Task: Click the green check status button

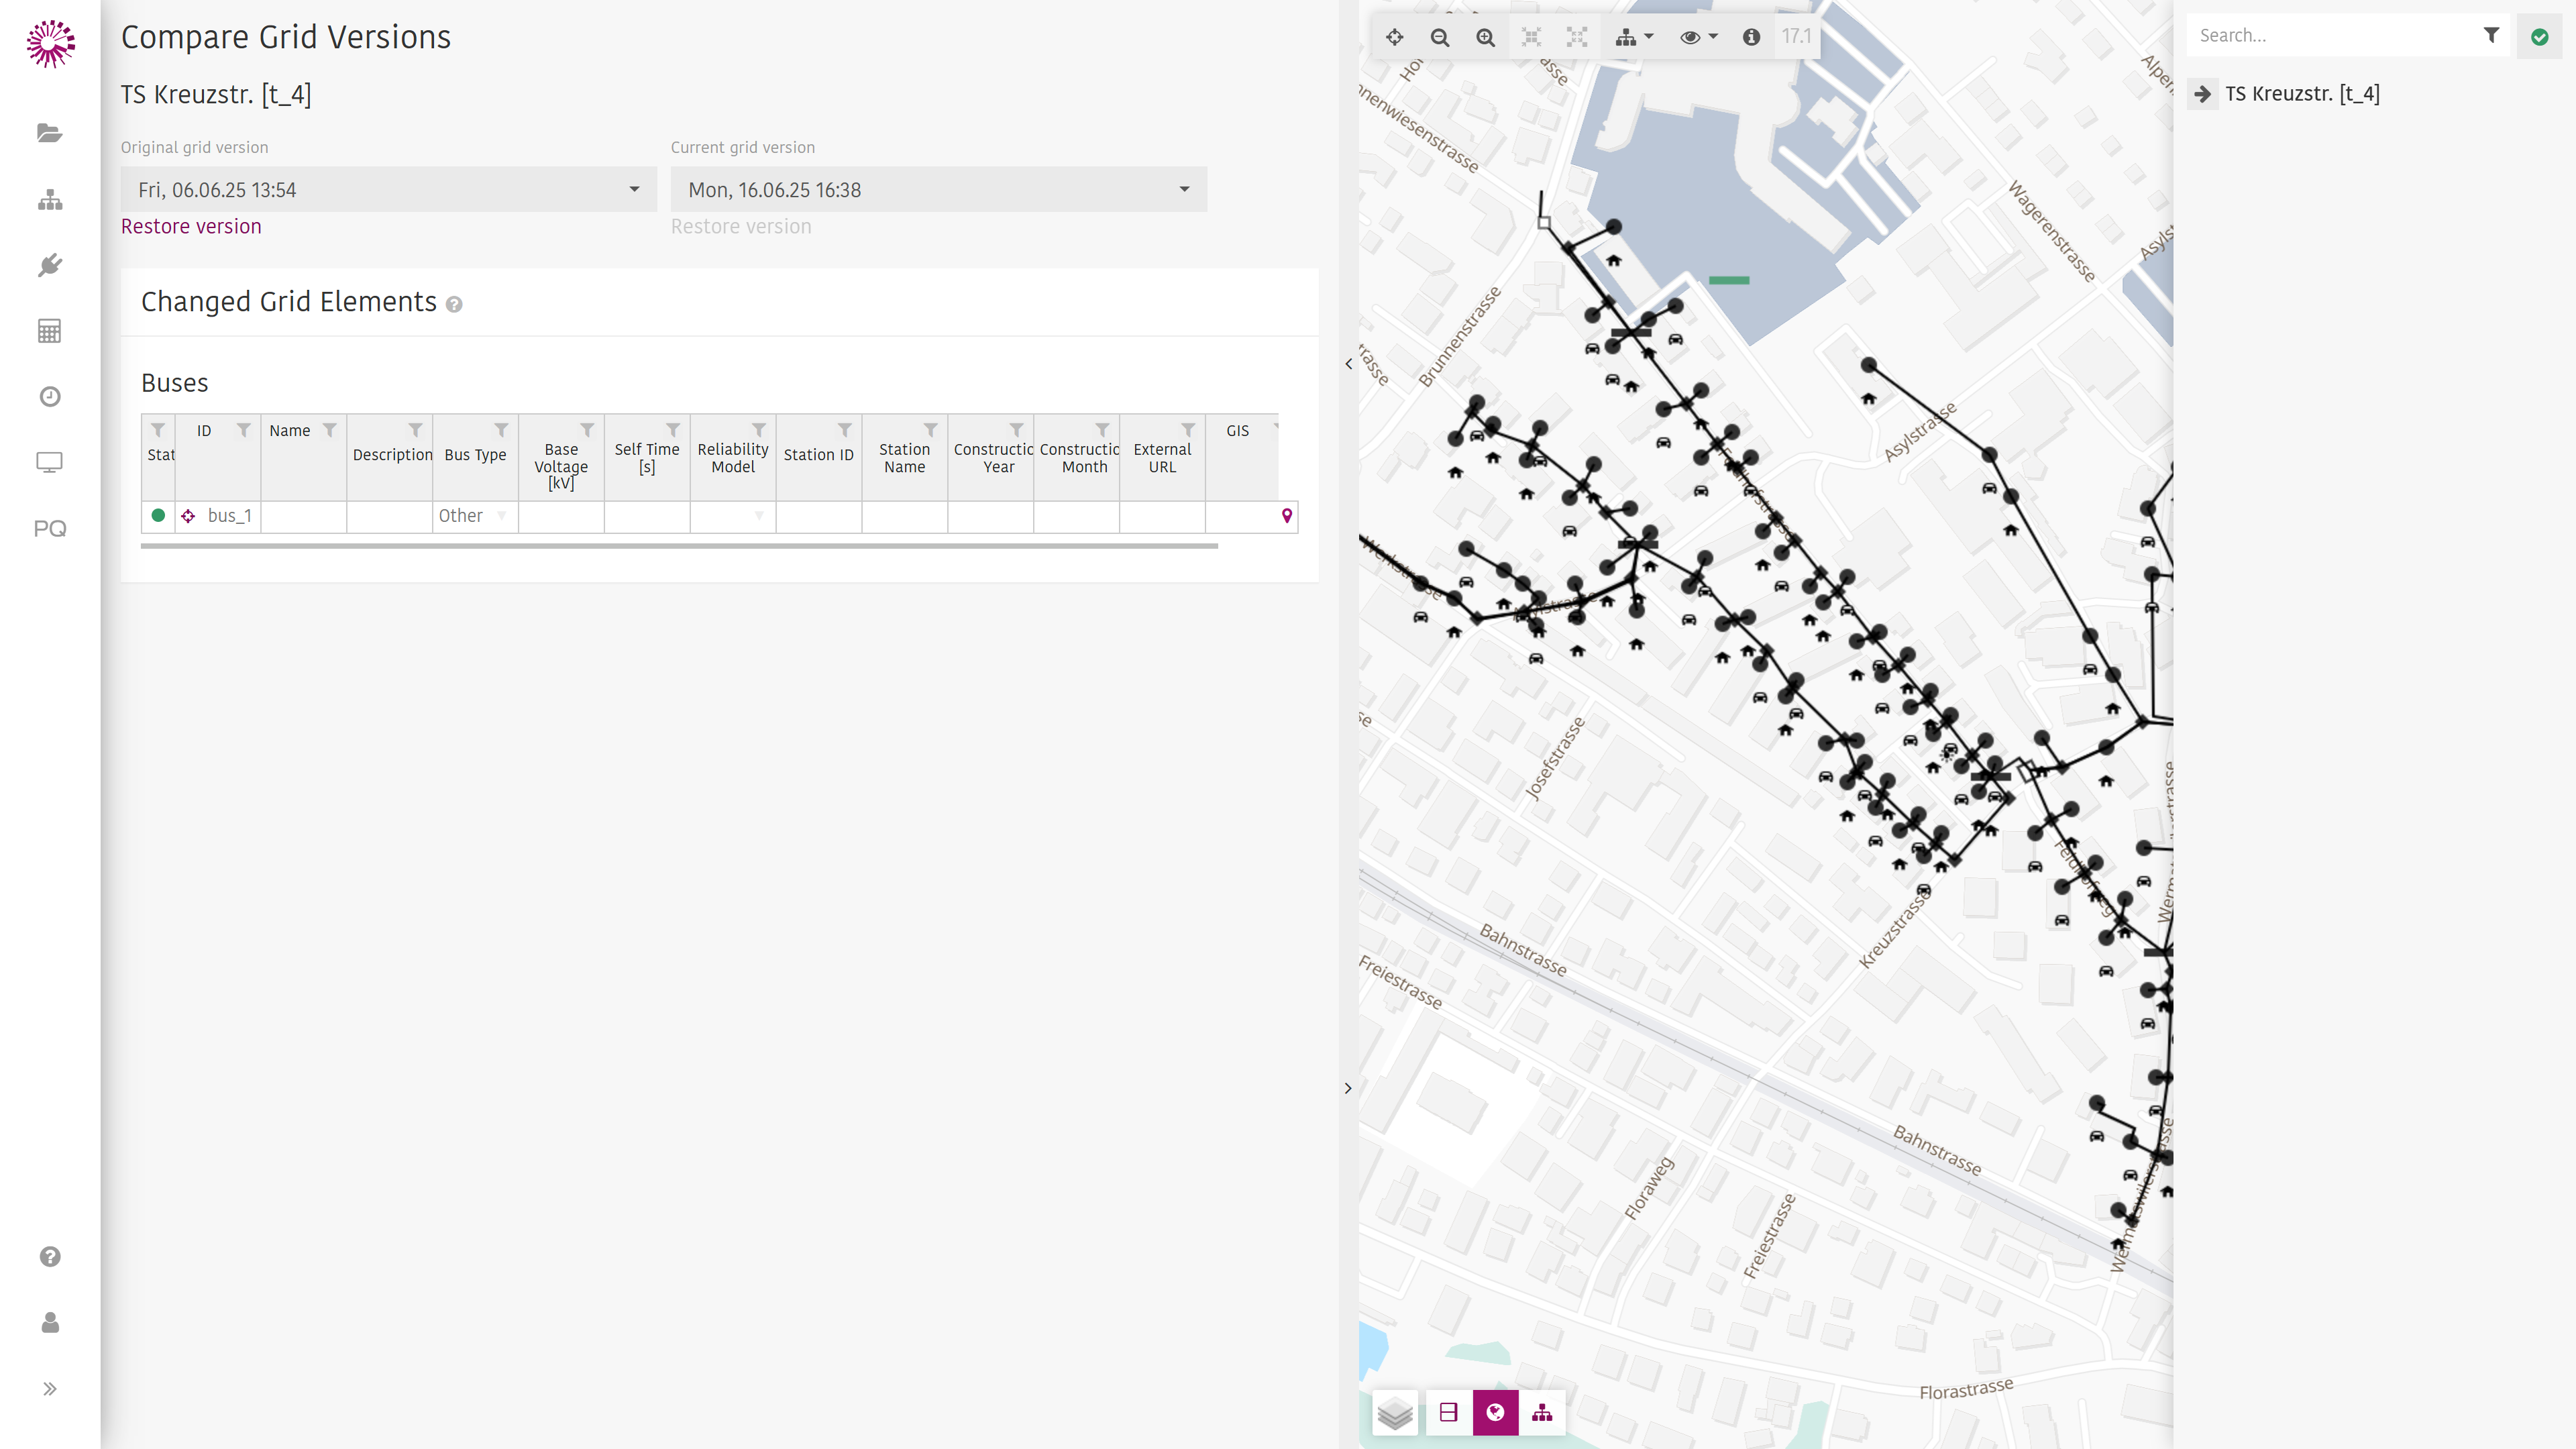Action: click(2539, 37)
